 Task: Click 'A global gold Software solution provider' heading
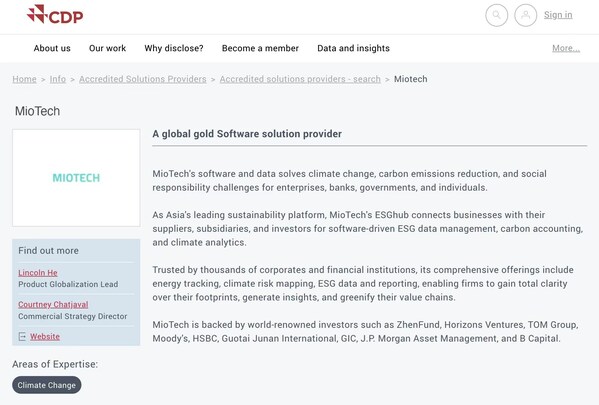coord(247,134)
